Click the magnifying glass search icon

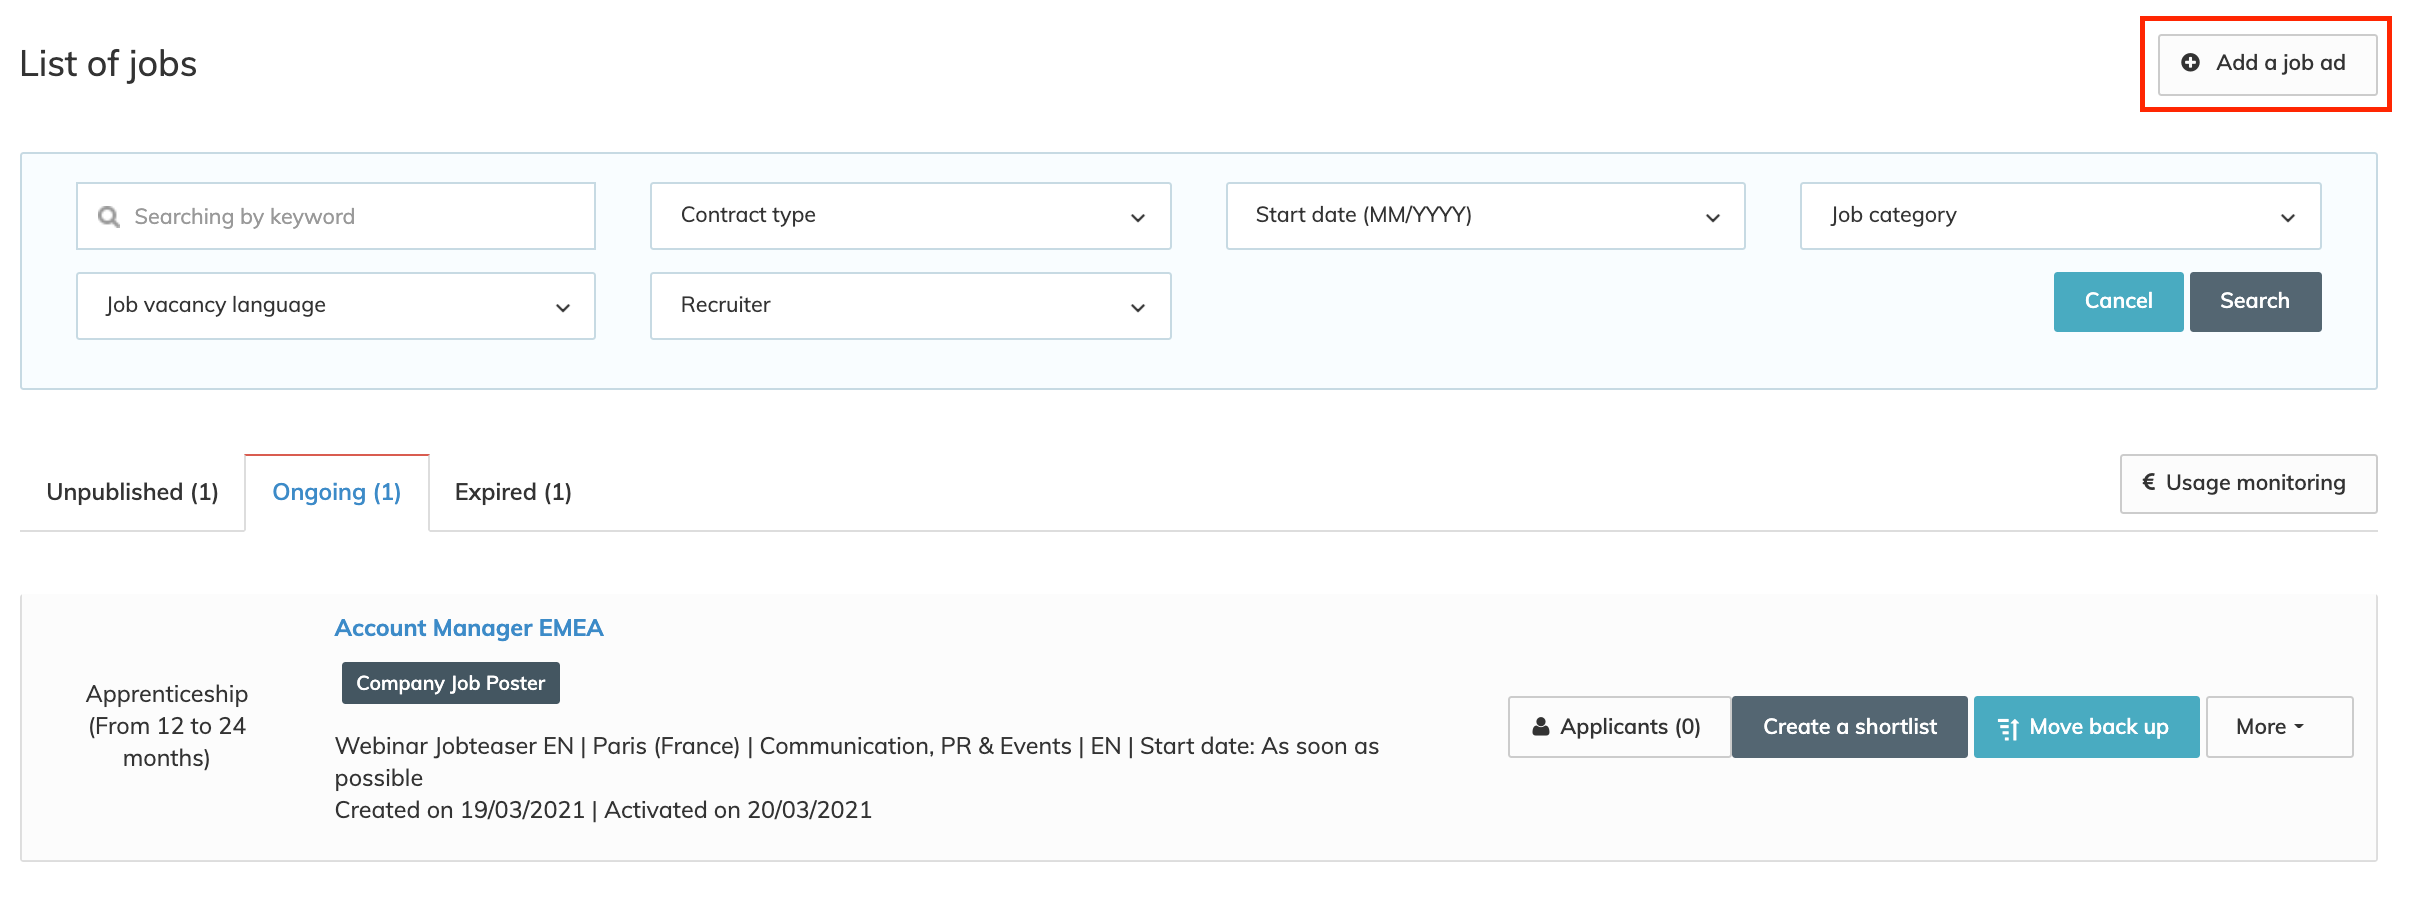[x=109, y=217]
